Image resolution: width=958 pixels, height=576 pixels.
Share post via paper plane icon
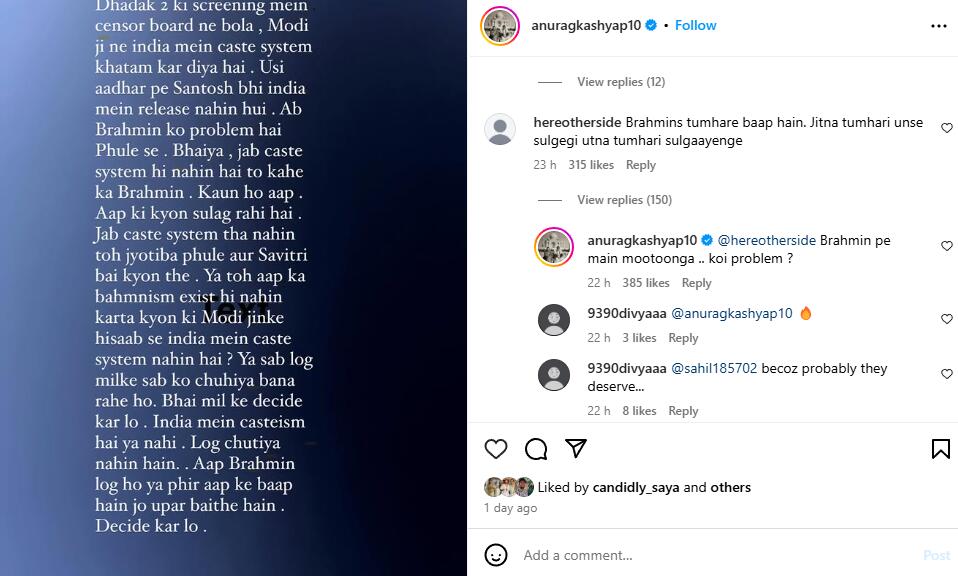tap(576, 448)
